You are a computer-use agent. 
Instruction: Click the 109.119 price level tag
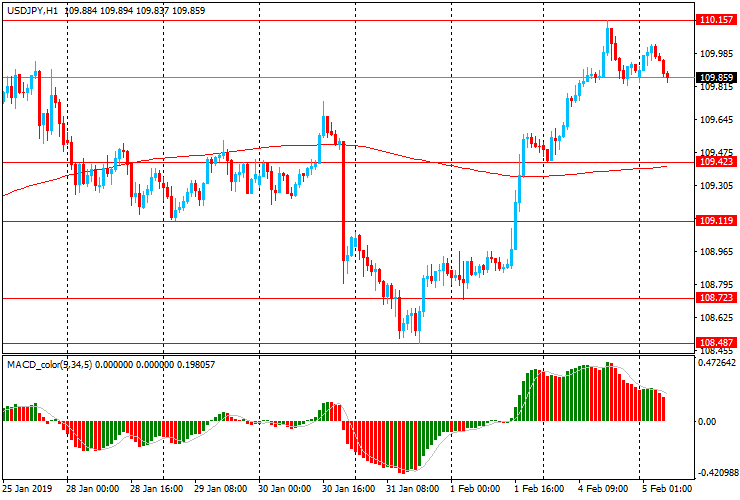pyautogui.click(x=716, y=220)
